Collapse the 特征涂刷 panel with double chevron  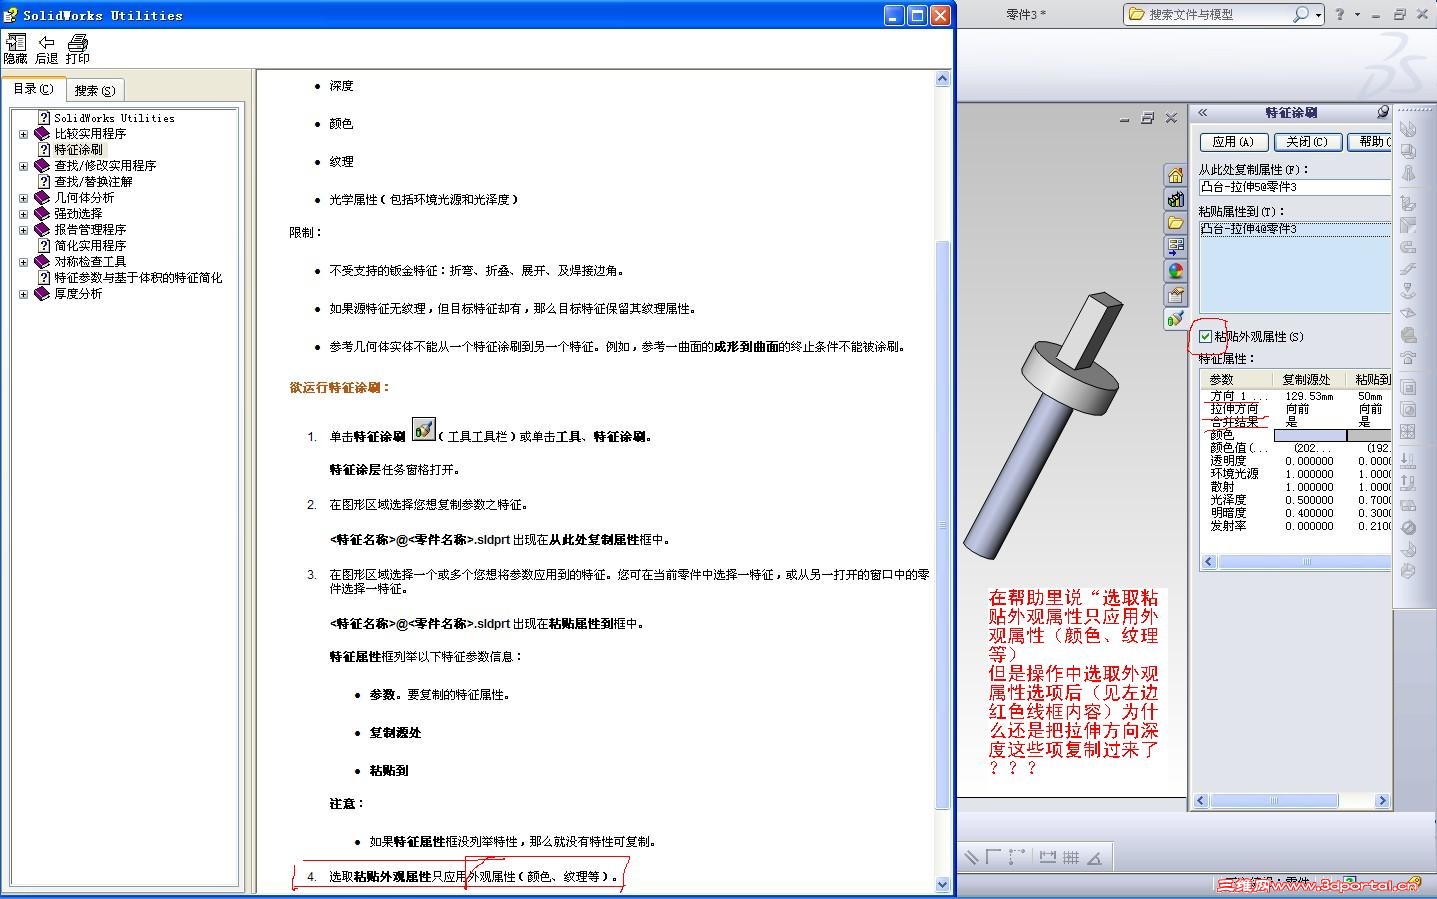point(1203,113)
